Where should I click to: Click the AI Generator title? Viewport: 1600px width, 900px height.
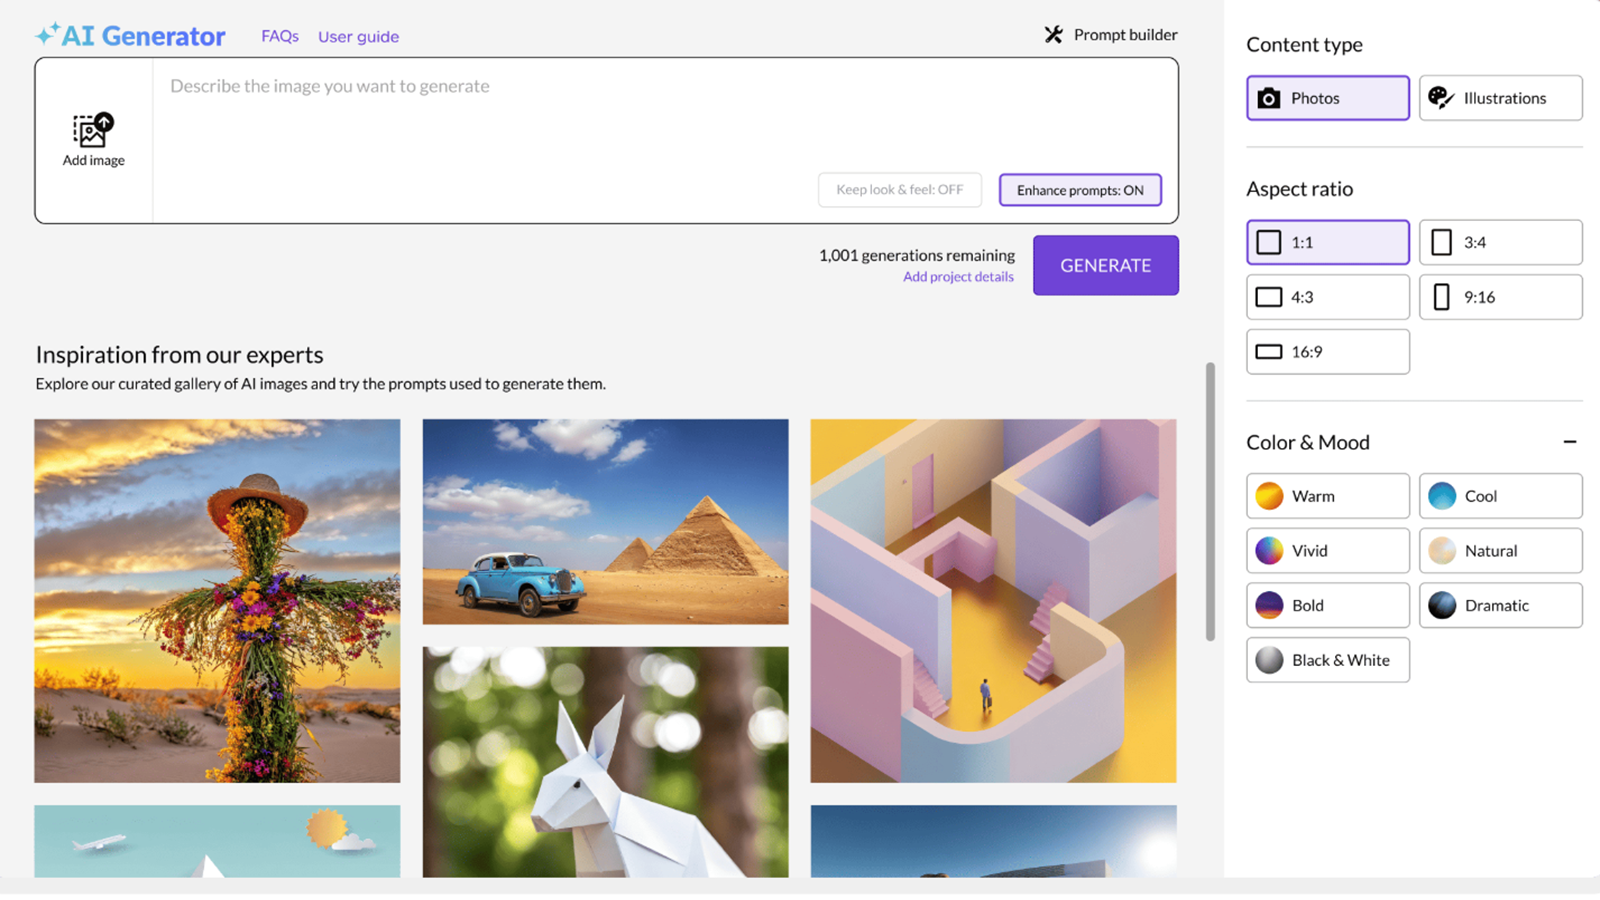point(144,36)
